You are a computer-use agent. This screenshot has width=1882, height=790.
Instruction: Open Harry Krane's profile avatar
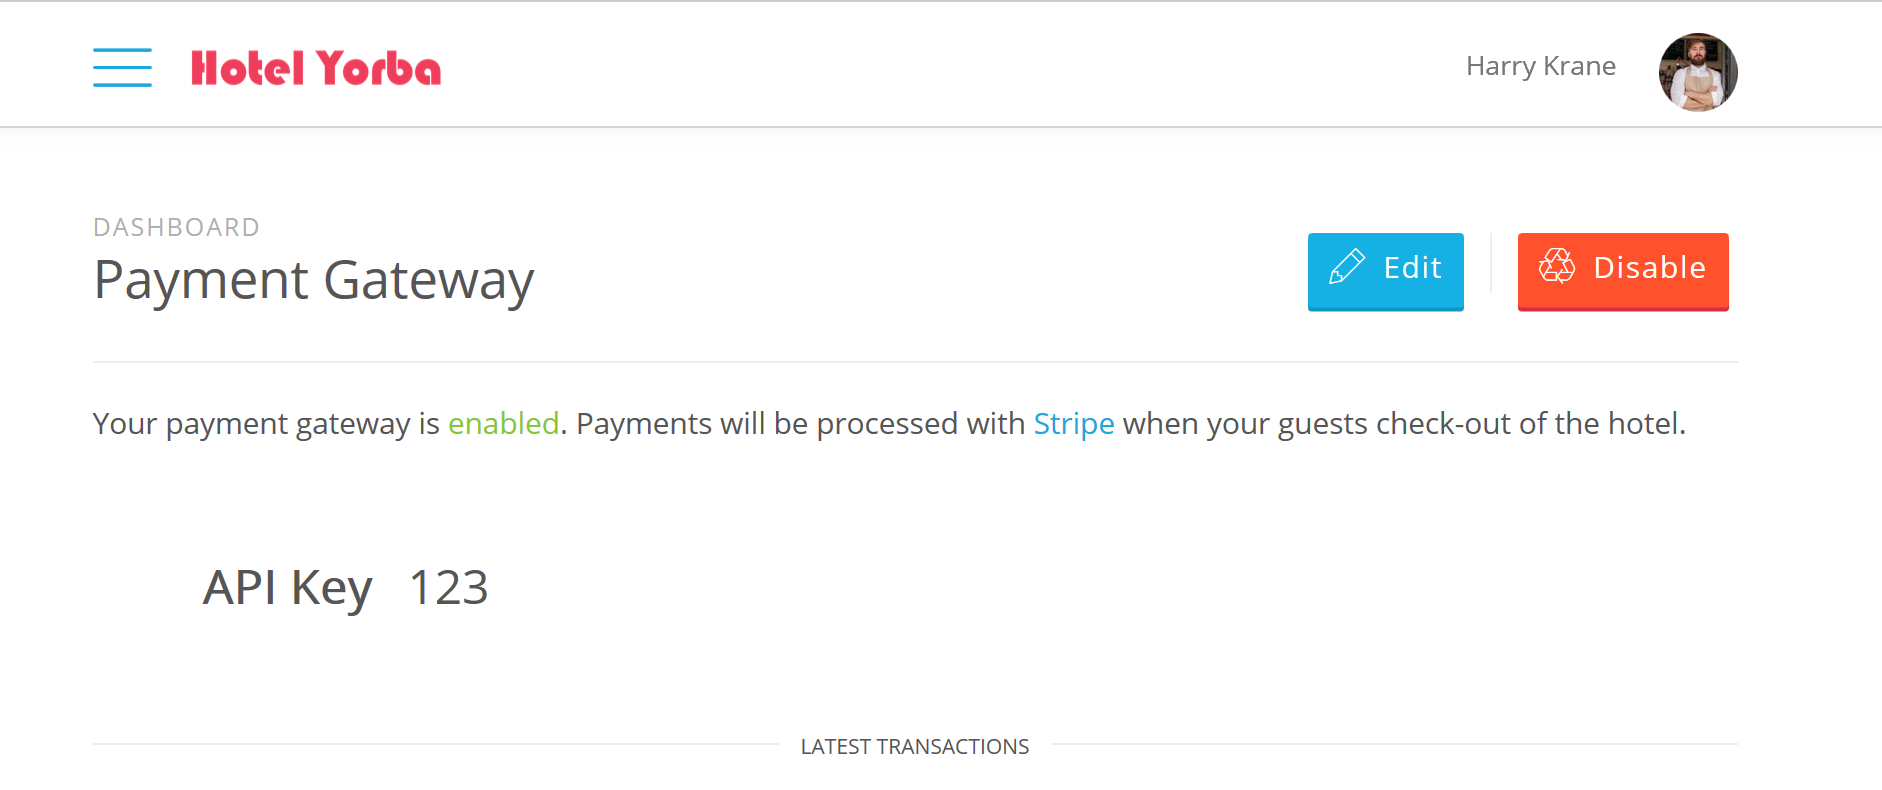tap(1697, 72)
